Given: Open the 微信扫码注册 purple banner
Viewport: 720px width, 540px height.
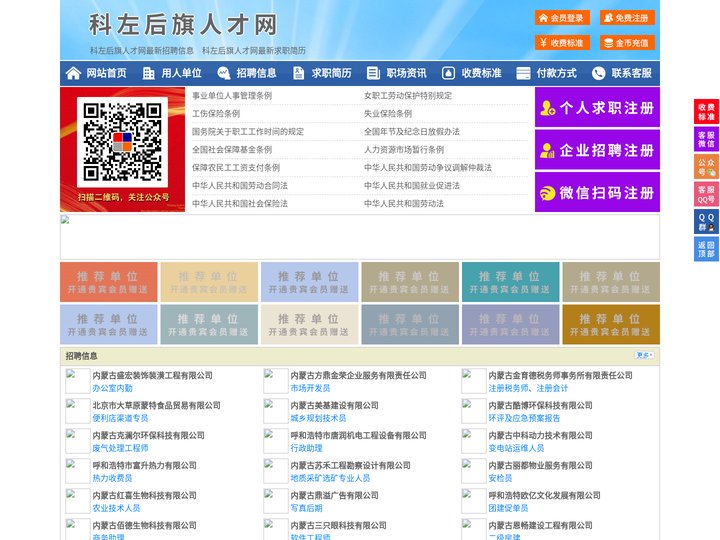Looking at the screenshot, I should 597,192.
